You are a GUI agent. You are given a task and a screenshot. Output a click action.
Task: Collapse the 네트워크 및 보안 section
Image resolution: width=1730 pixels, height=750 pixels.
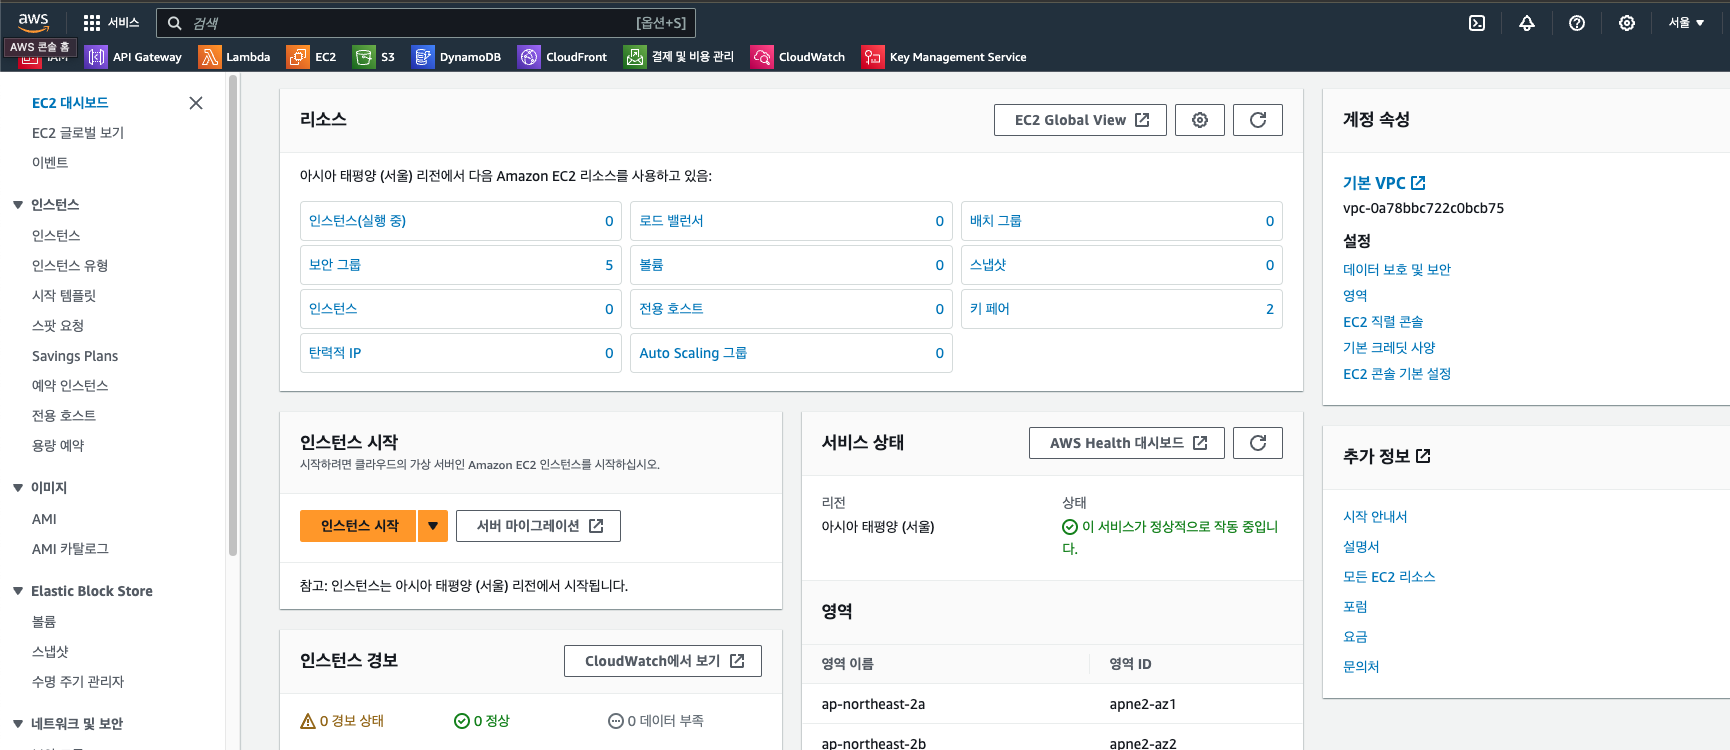pyautogui.click(x=18, y=724)
